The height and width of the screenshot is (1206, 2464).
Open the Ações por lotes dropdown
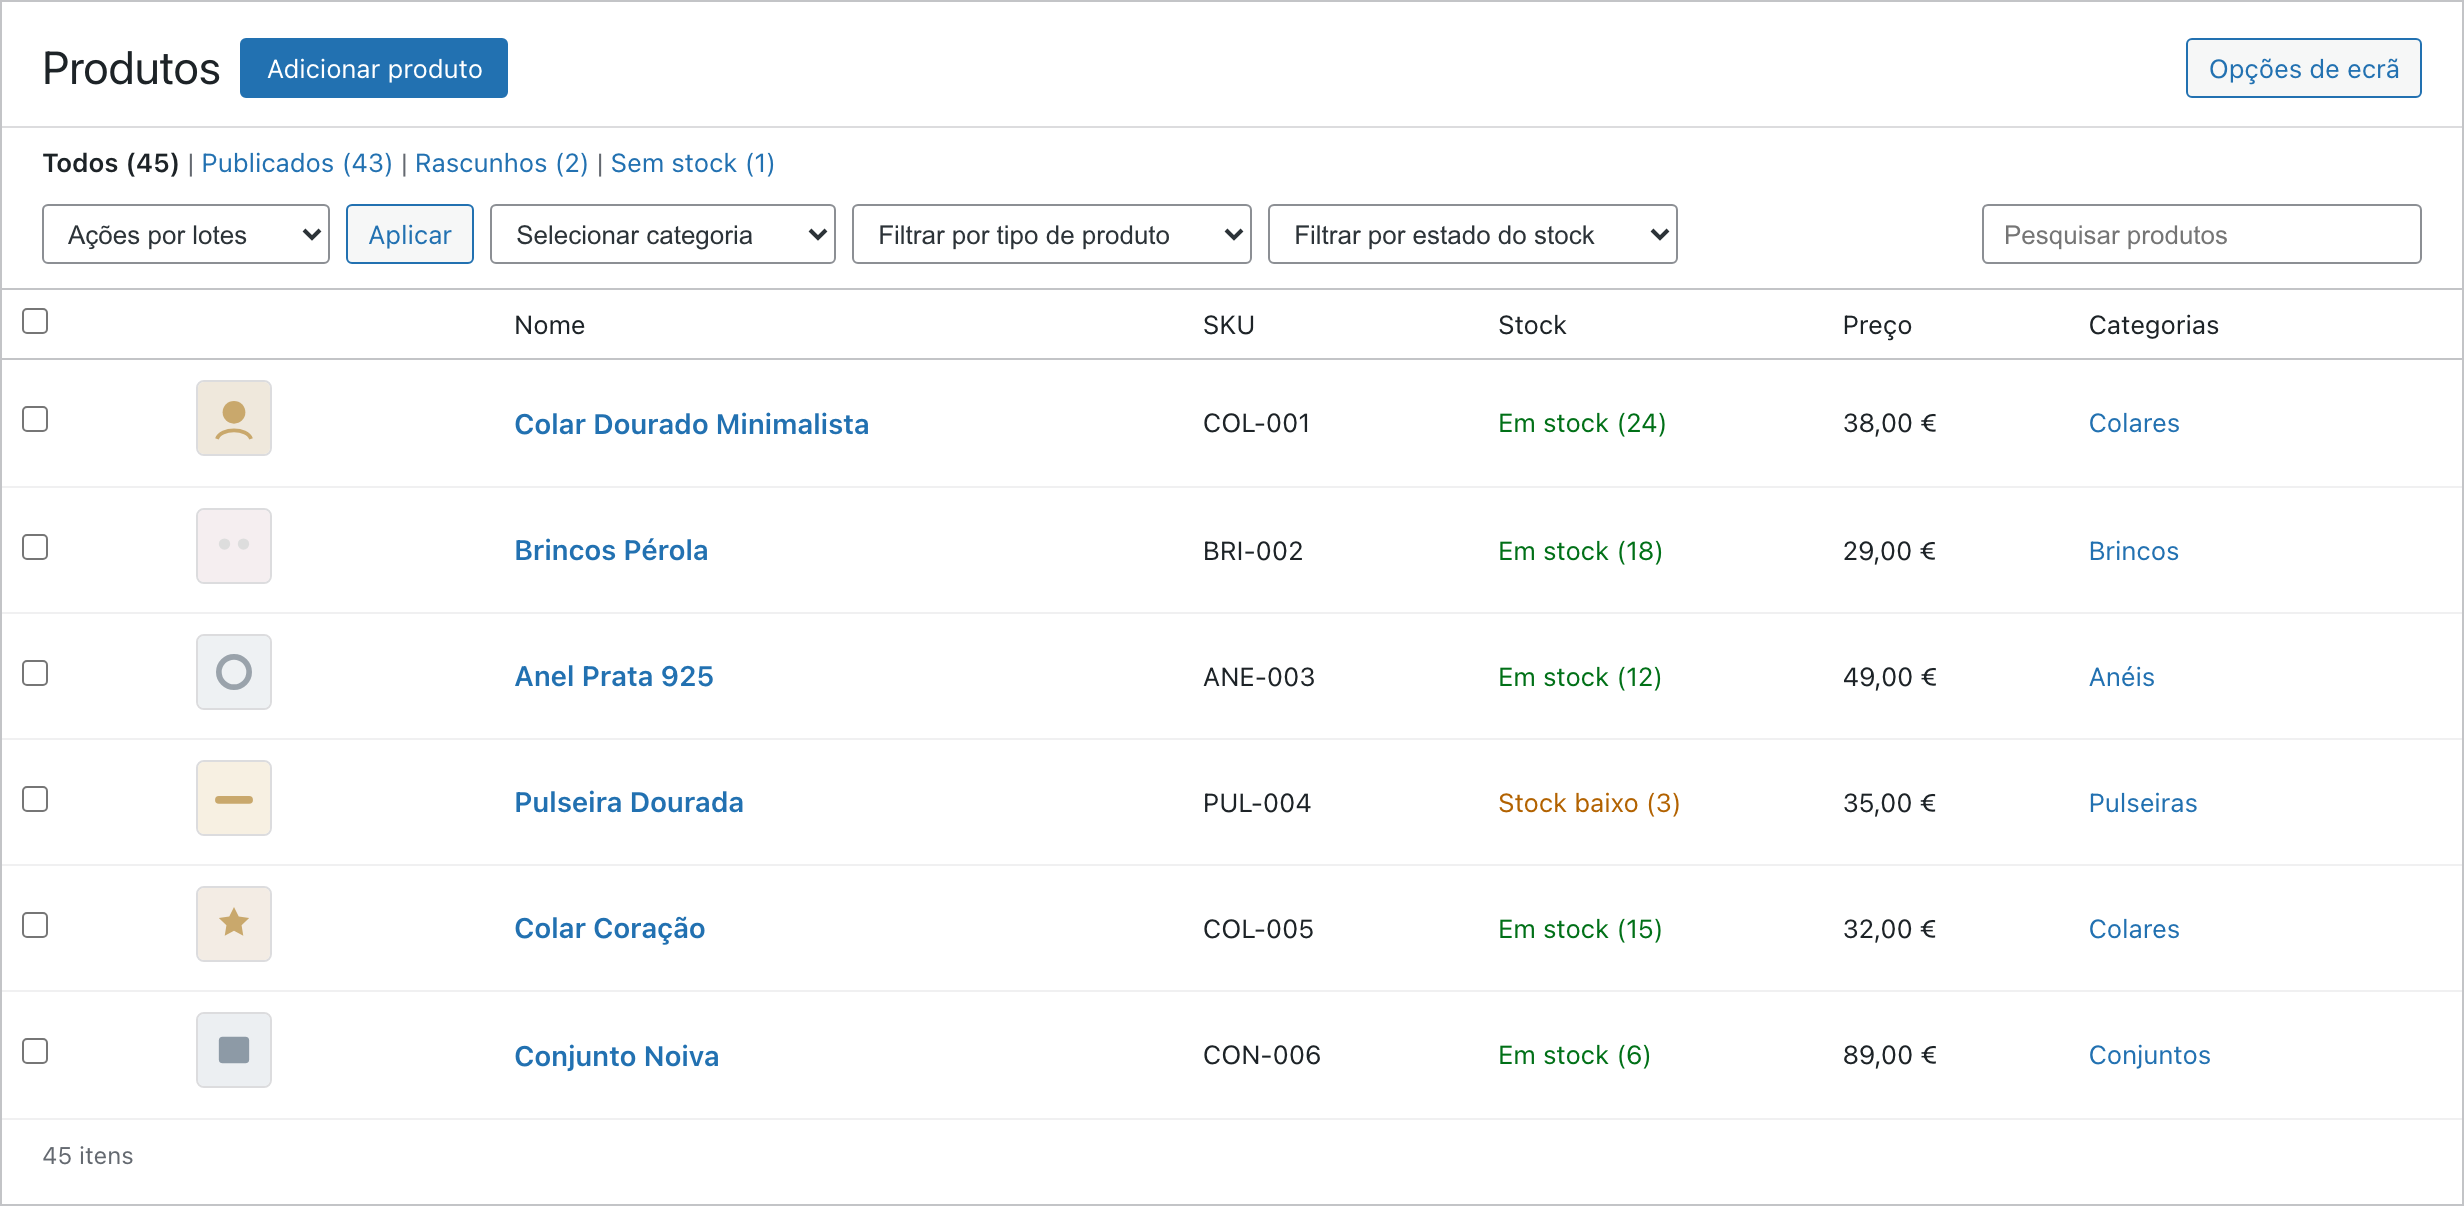(186, 234)
